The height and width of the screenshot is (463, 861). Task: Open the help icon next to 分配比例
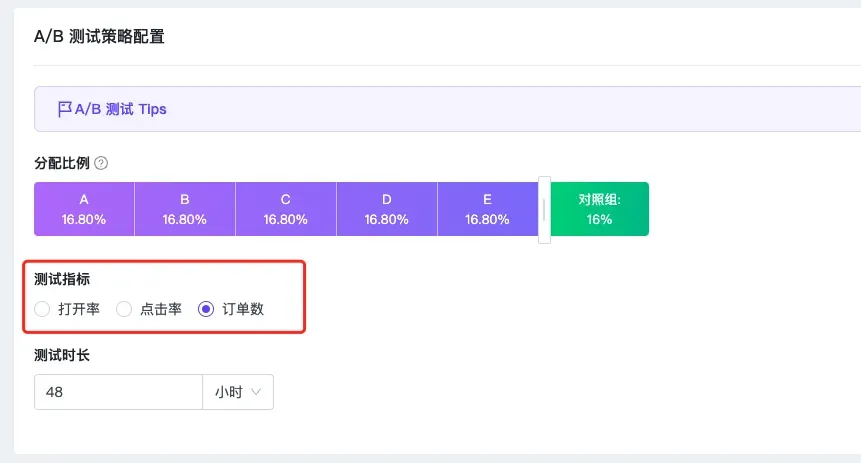click(101, 163)
